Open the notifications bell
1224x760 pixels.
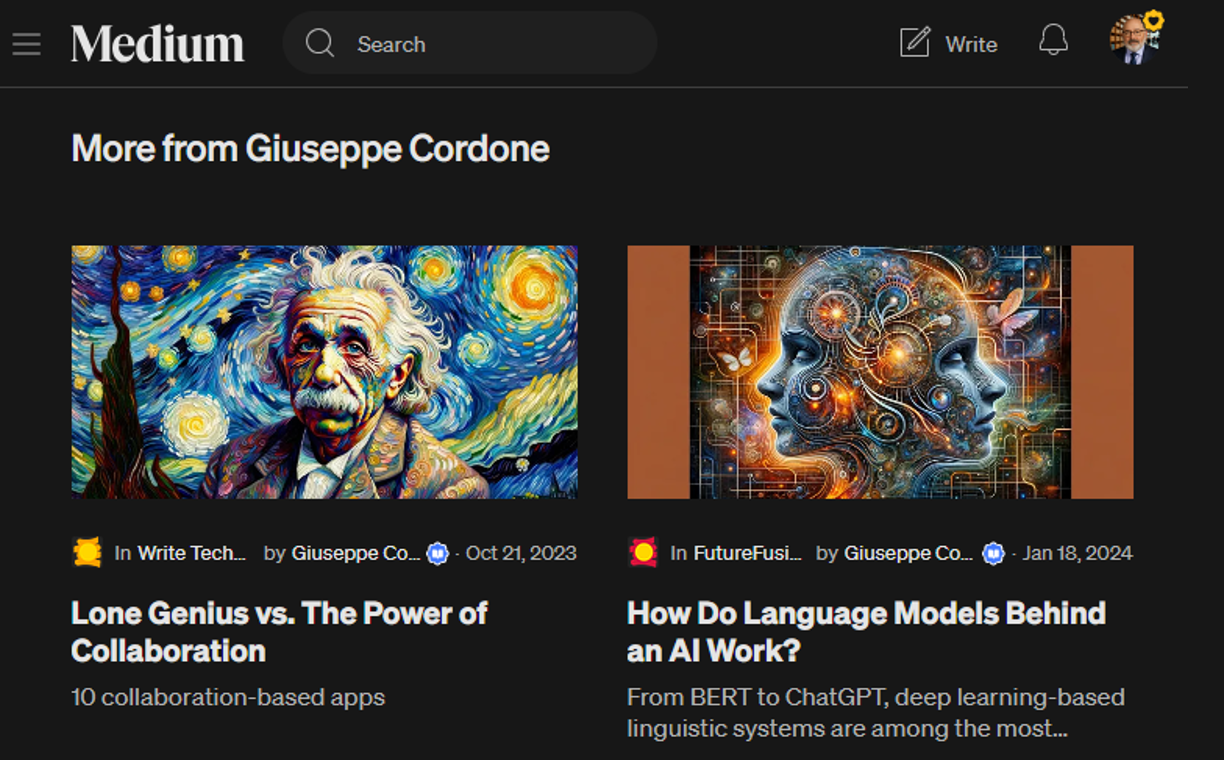tap(1053, 41)
